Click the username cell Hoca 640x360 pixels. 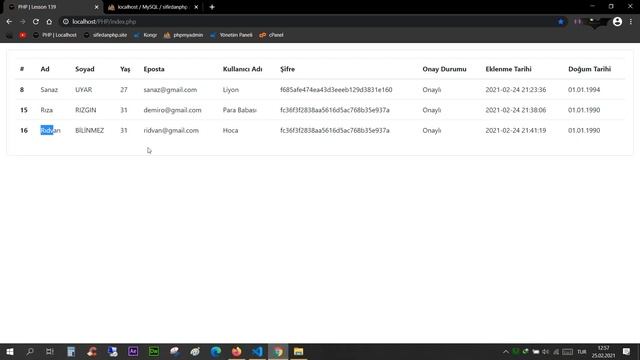point(230,131)
